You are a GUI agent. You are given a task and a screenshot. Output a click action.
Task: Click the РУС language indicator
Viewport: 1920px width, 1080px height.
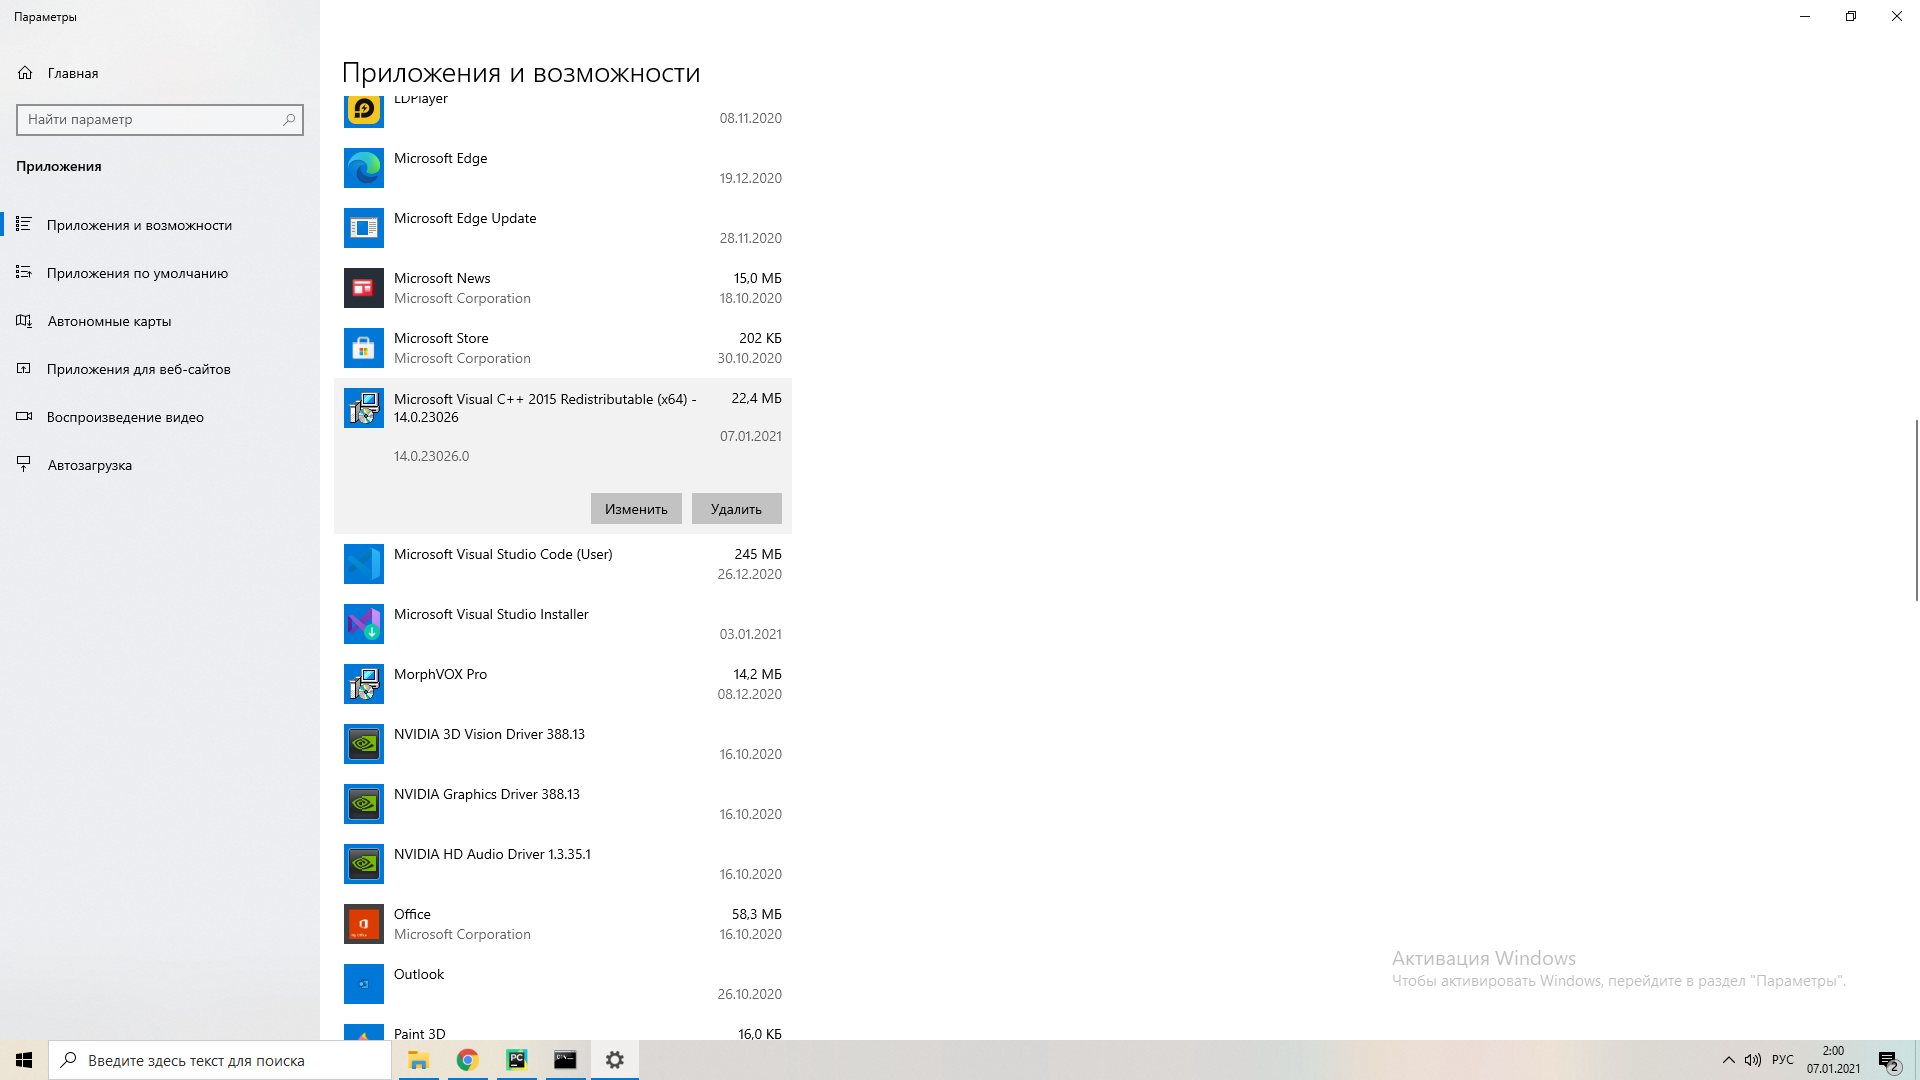[1782, 1060]
